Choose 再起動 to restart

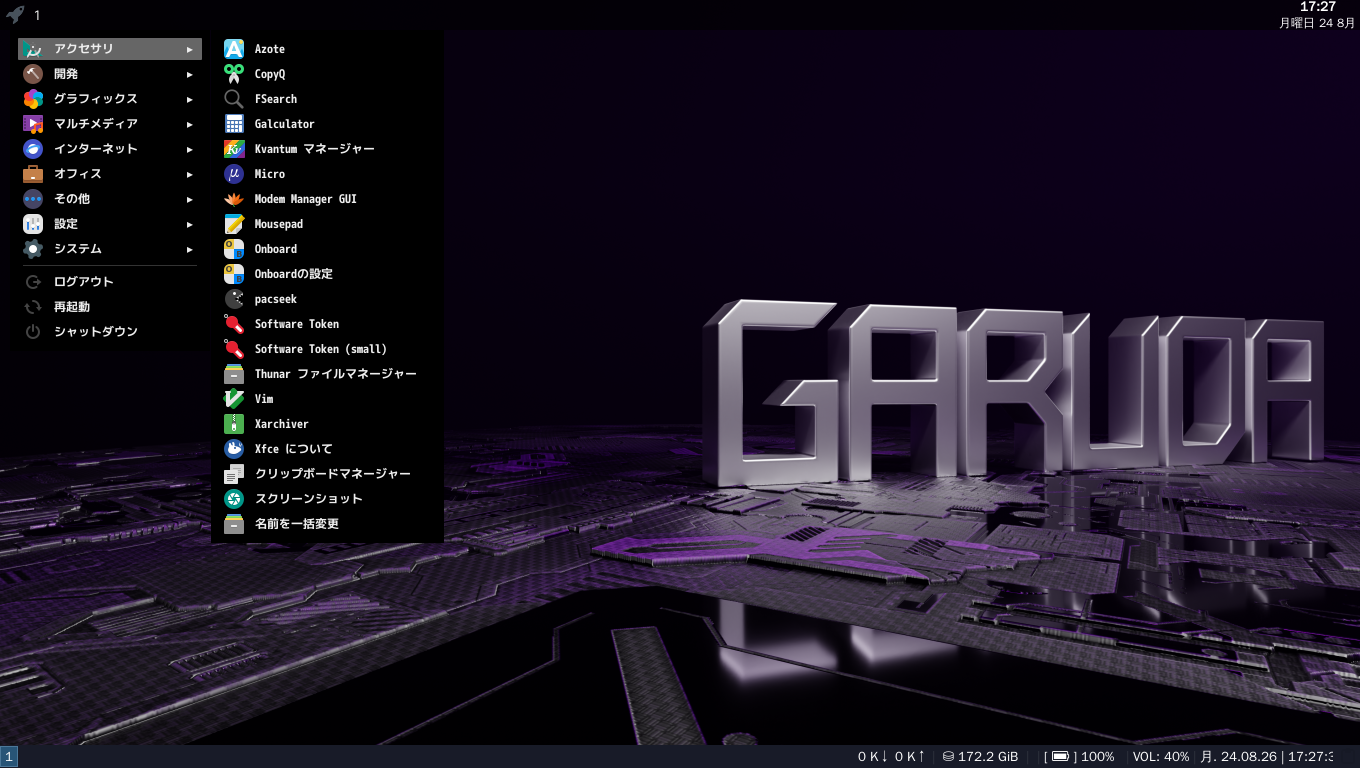coord(110,307)
